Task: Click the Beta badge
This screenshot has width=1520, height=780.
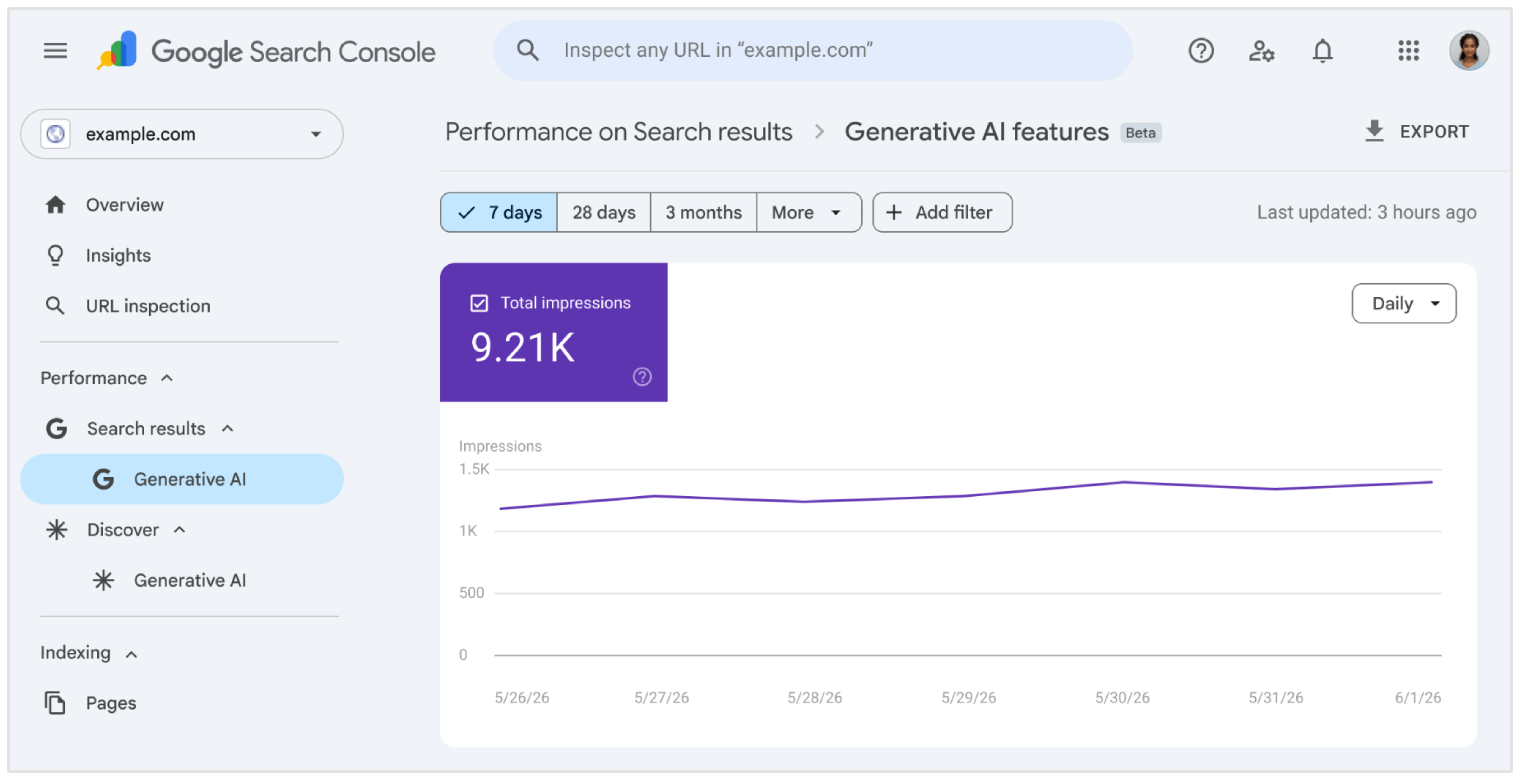Action: [x=1141, y=132]
